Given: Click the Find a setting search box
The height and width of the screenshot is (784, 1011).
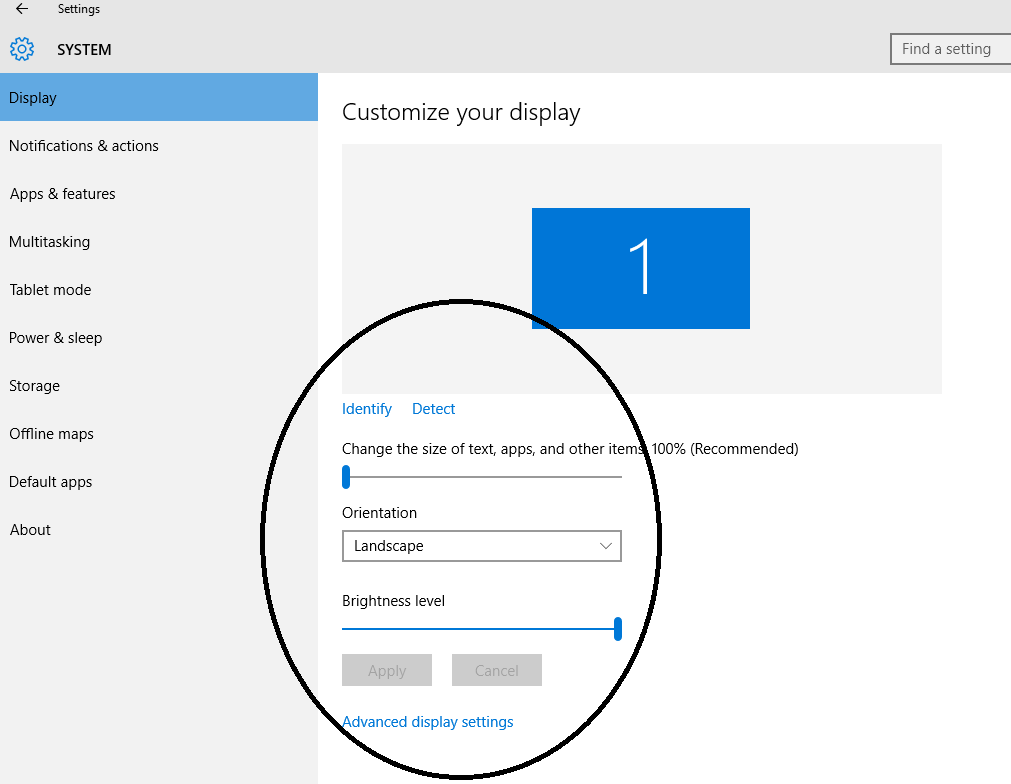Looking at the screenshot, I should [950, 49].
